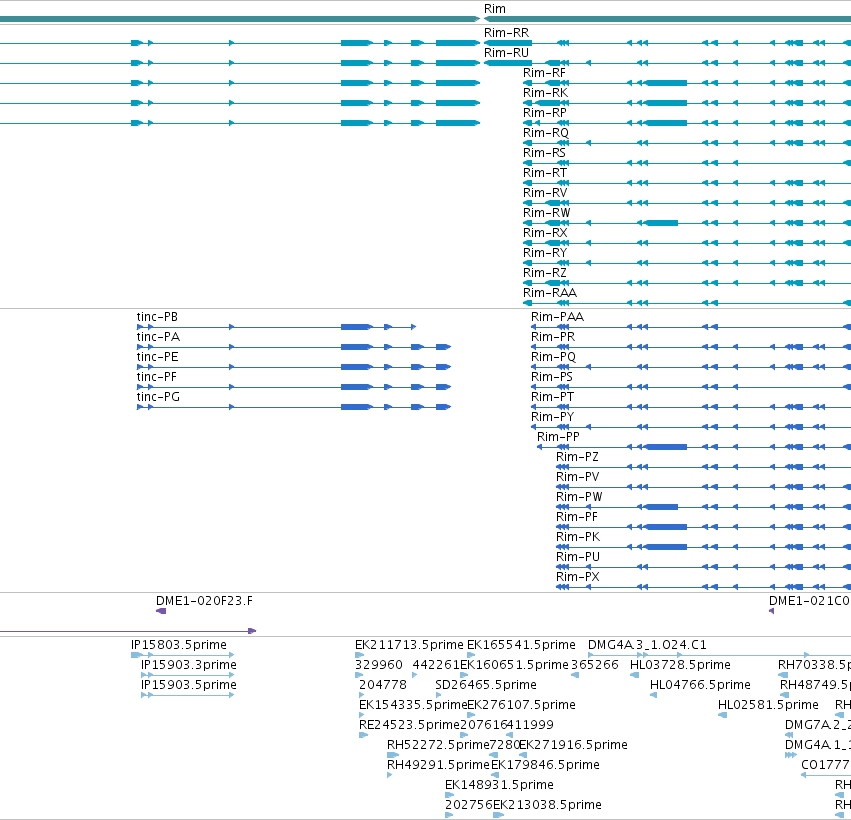
Task: Click the IP15803.5prime EST label
Action: (179, 645)
